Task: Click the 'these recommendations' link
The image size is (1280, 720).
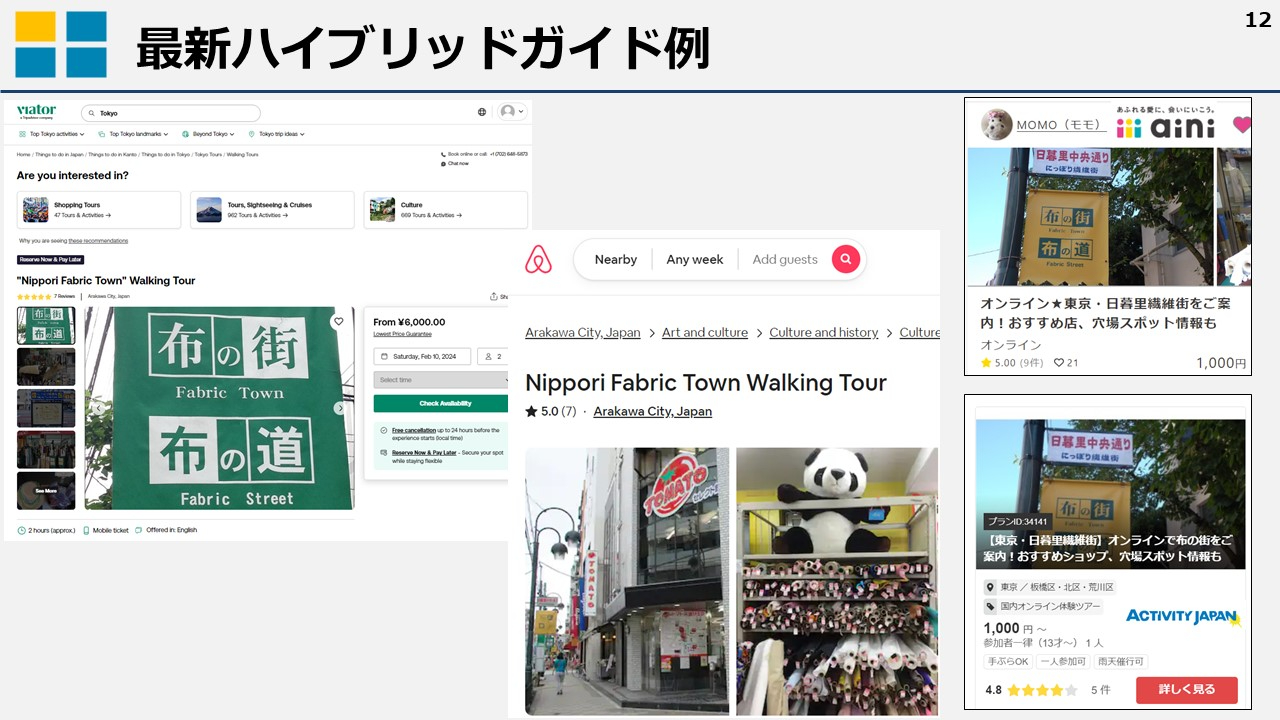Action: 98,241
